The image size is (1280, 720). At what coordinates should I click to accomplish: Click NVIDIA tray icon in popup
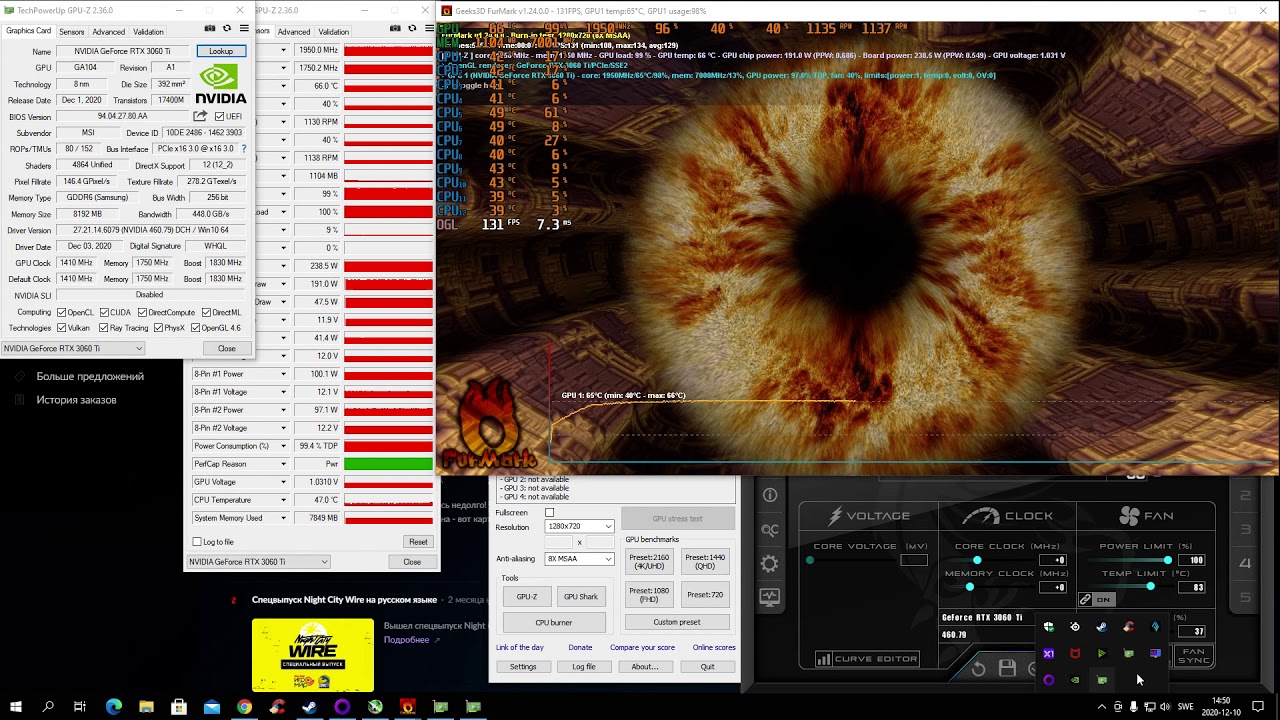tap(1075, 680)
